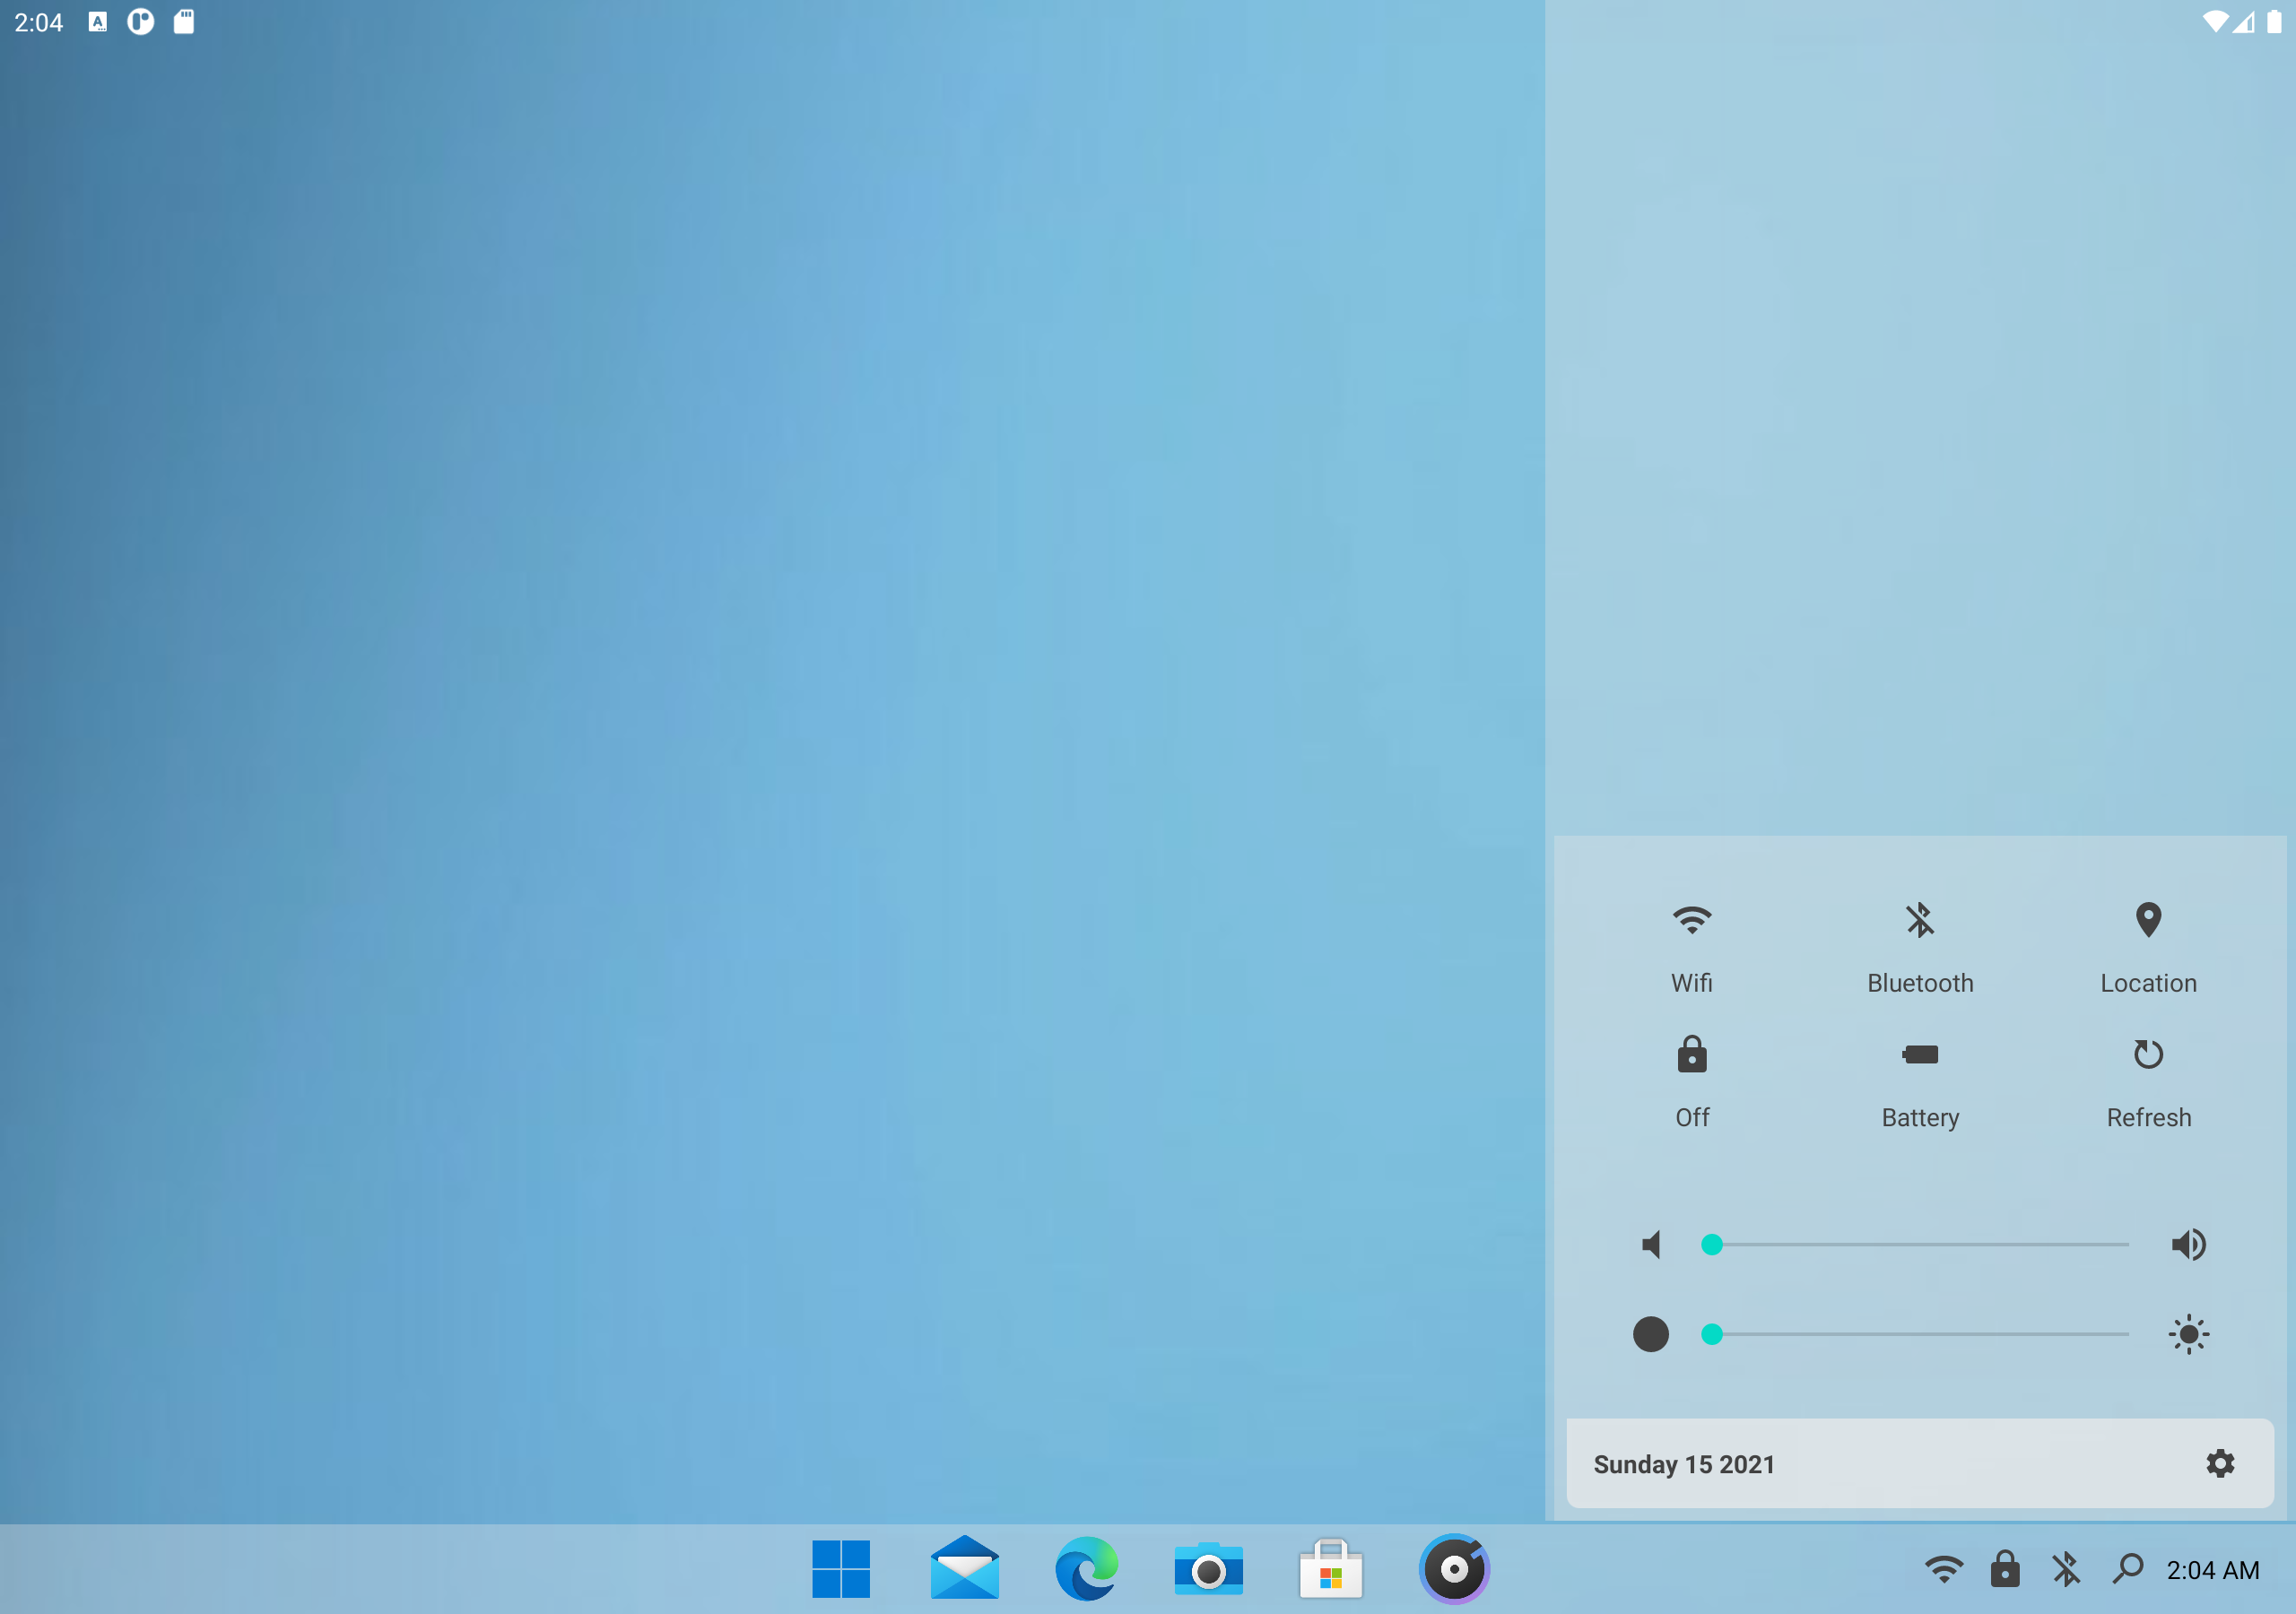The width and height of the screenshot is (2296, 1614).
Task: Click the loud speaker volume icon
Action: (x=2187, y=1244)
